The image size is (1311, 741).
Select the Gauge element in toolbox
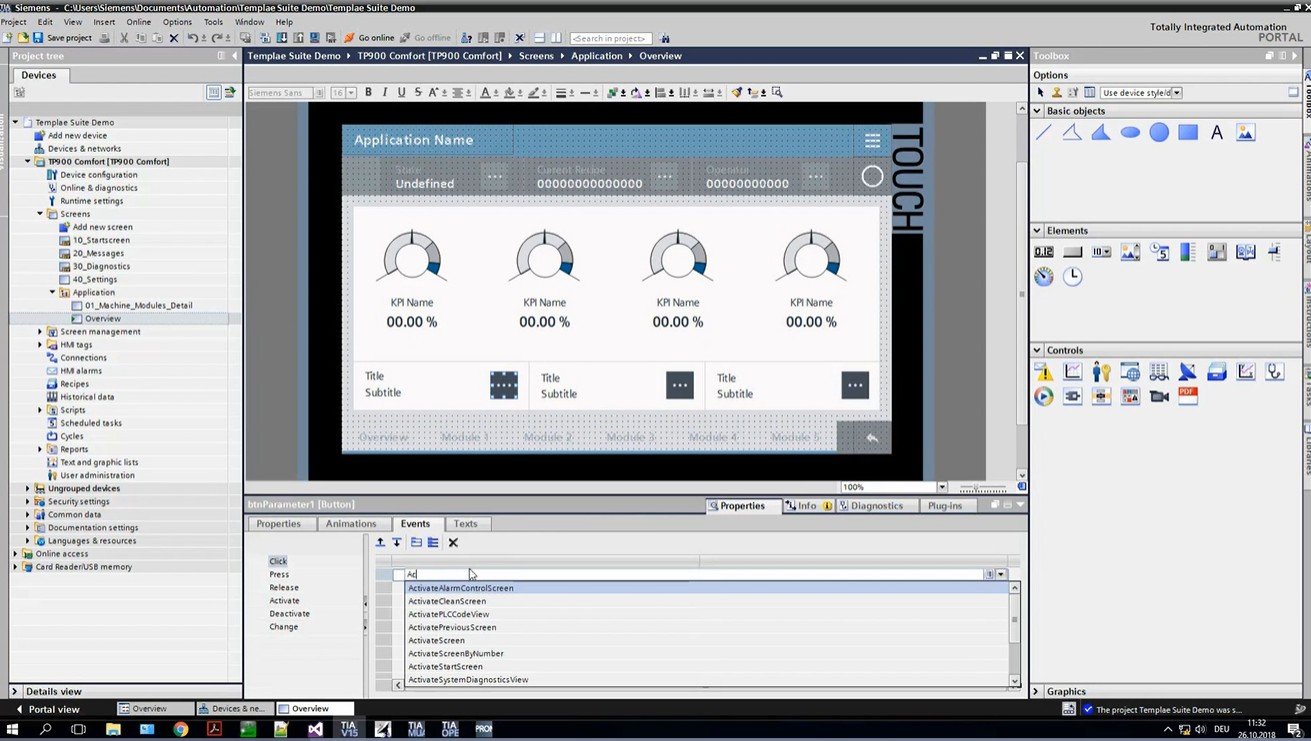click(1044, 276)
